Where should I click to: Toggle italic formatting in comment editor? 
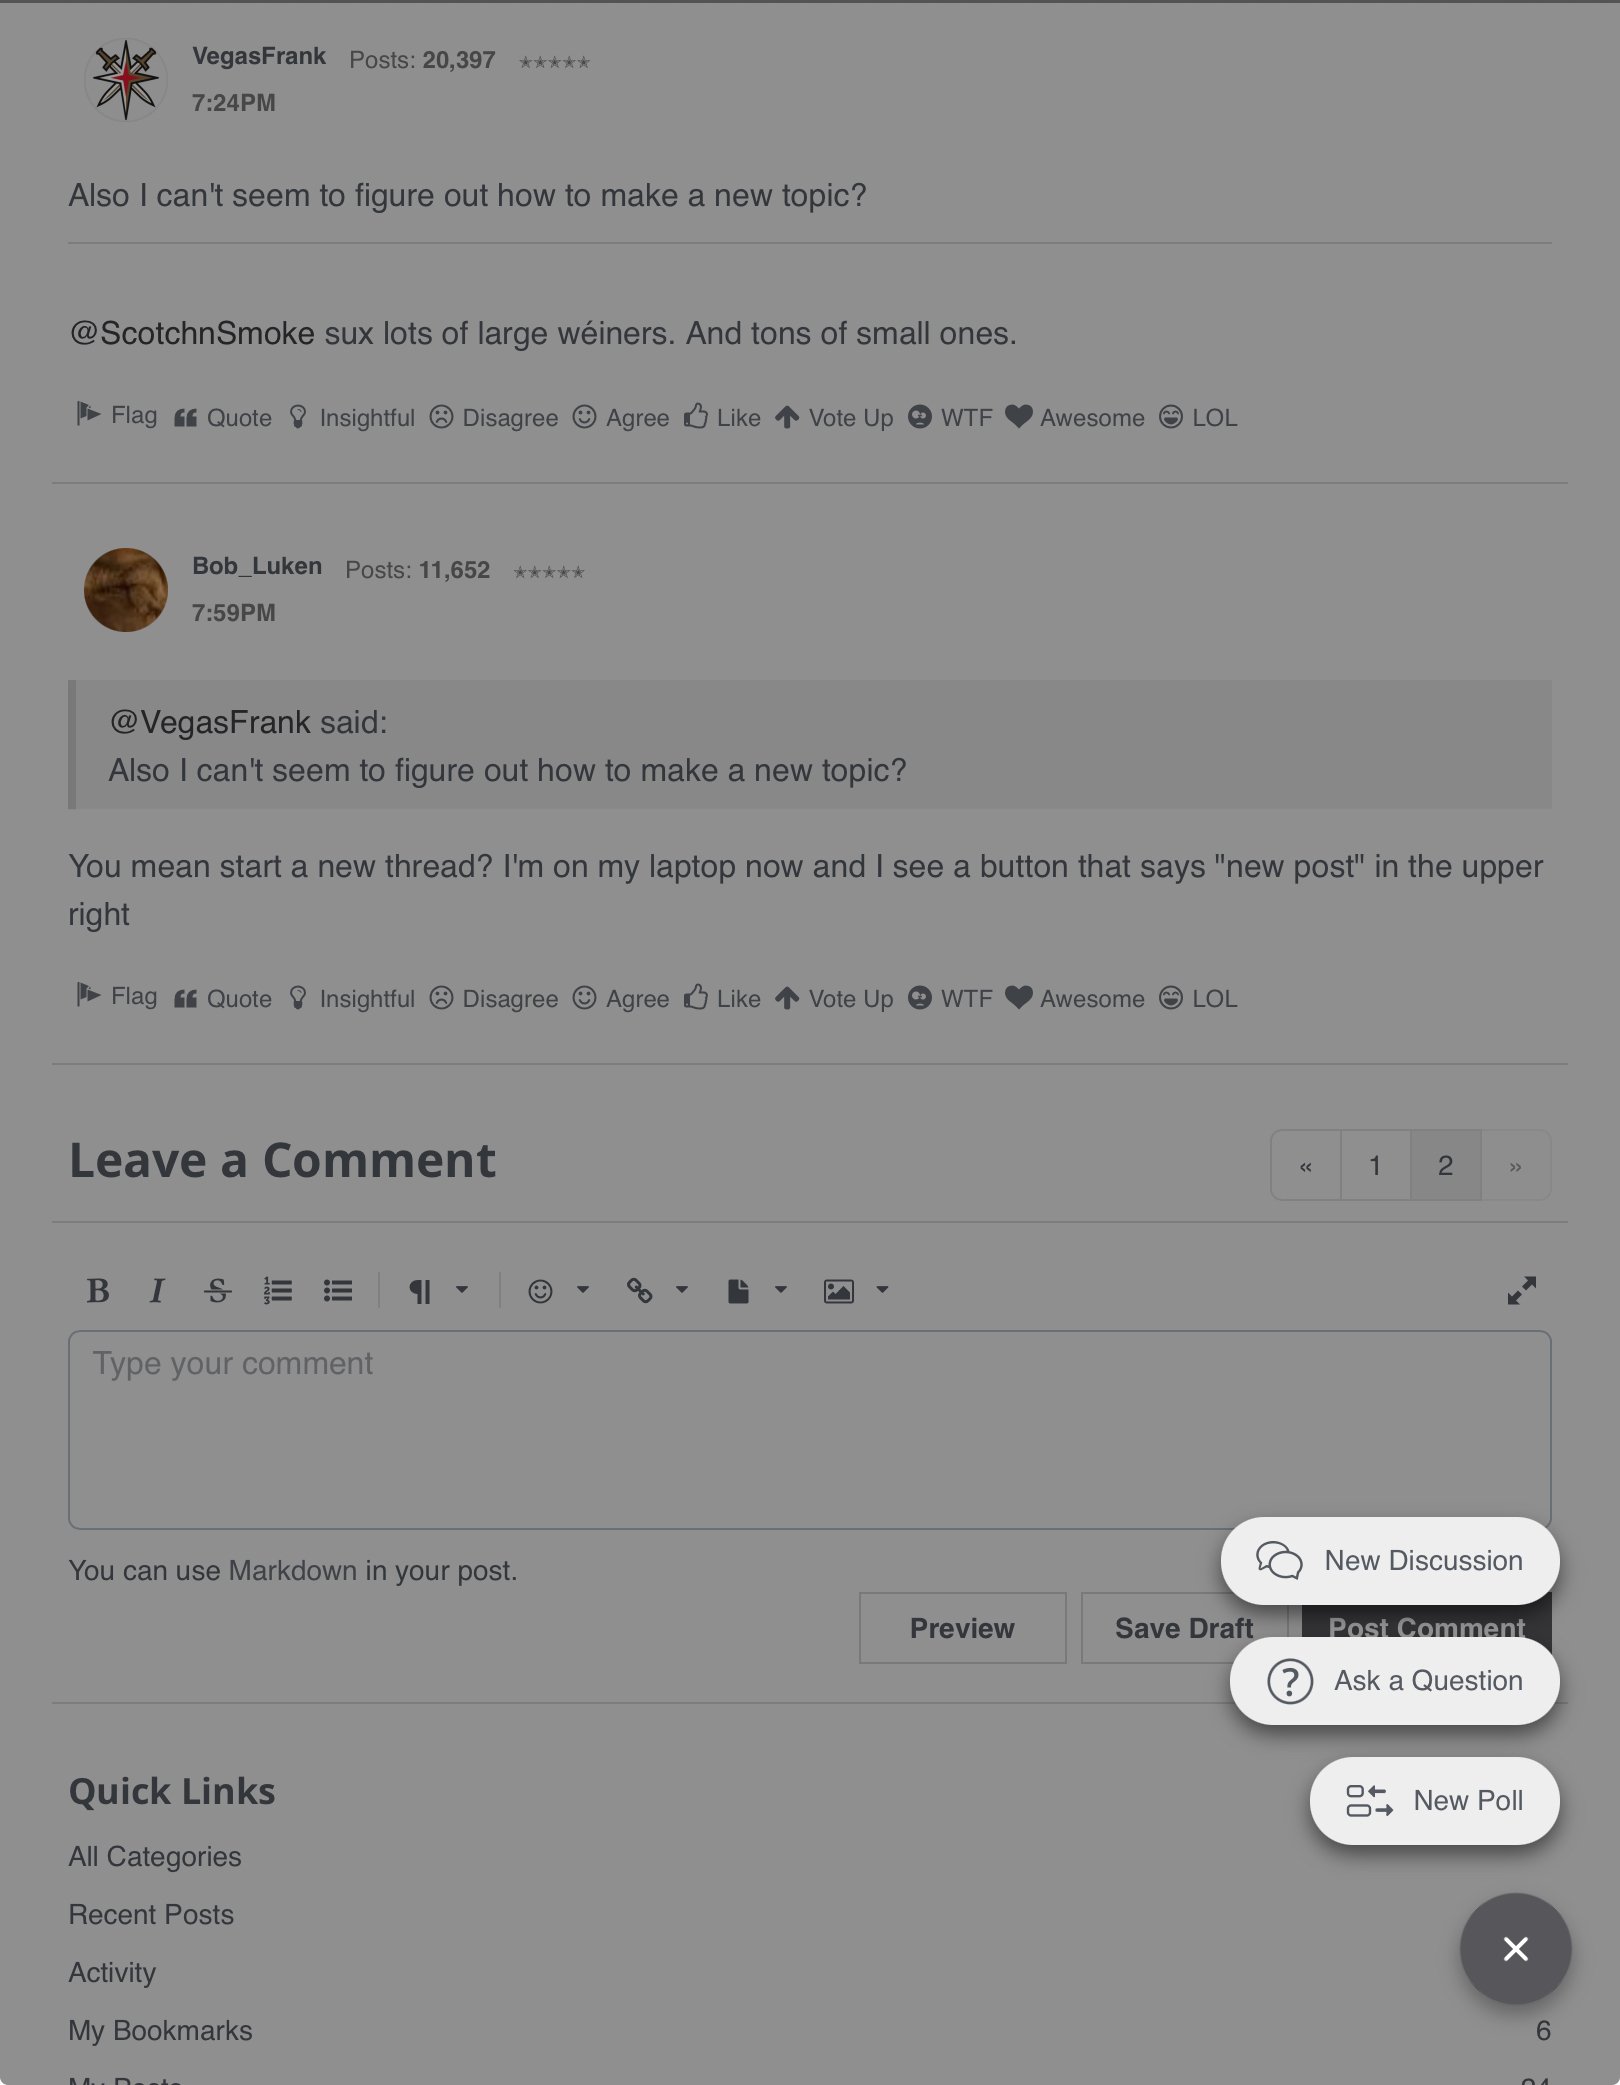click(x=157, y=1291)
